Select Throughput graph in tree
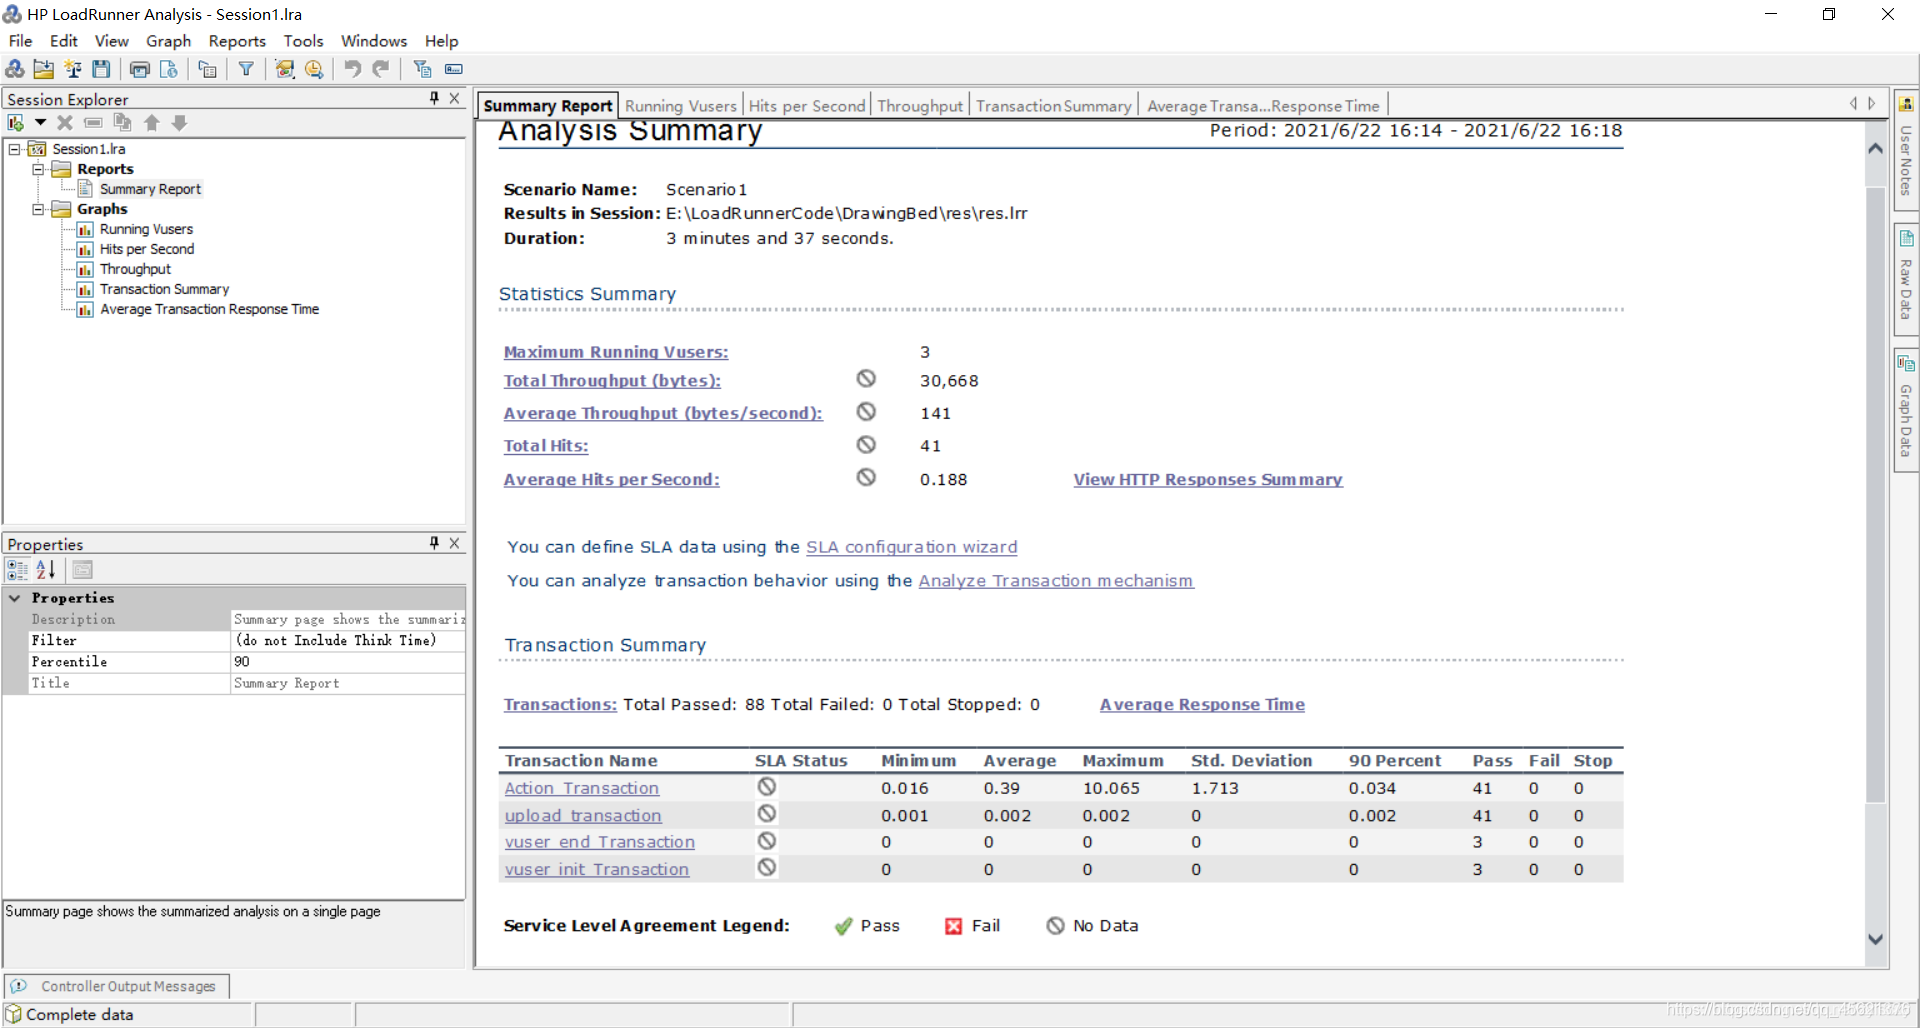 (135, 269)
